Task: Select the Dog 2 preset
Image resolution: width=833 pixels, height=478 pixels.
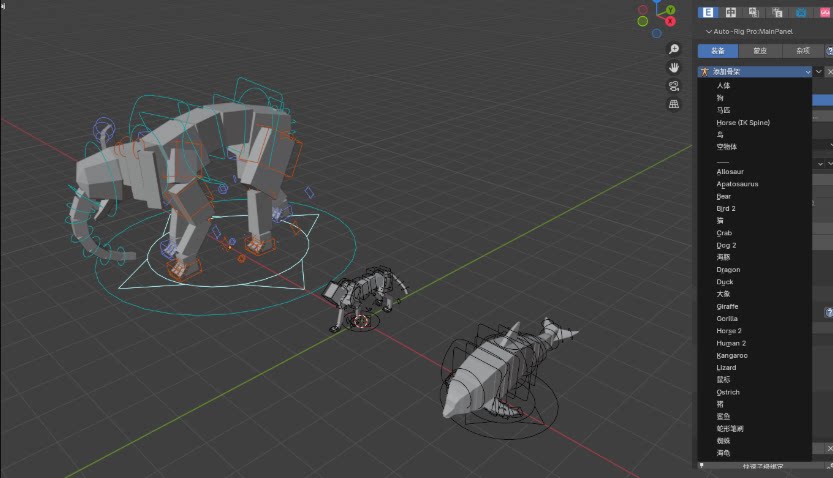Action: coord(726,245)
